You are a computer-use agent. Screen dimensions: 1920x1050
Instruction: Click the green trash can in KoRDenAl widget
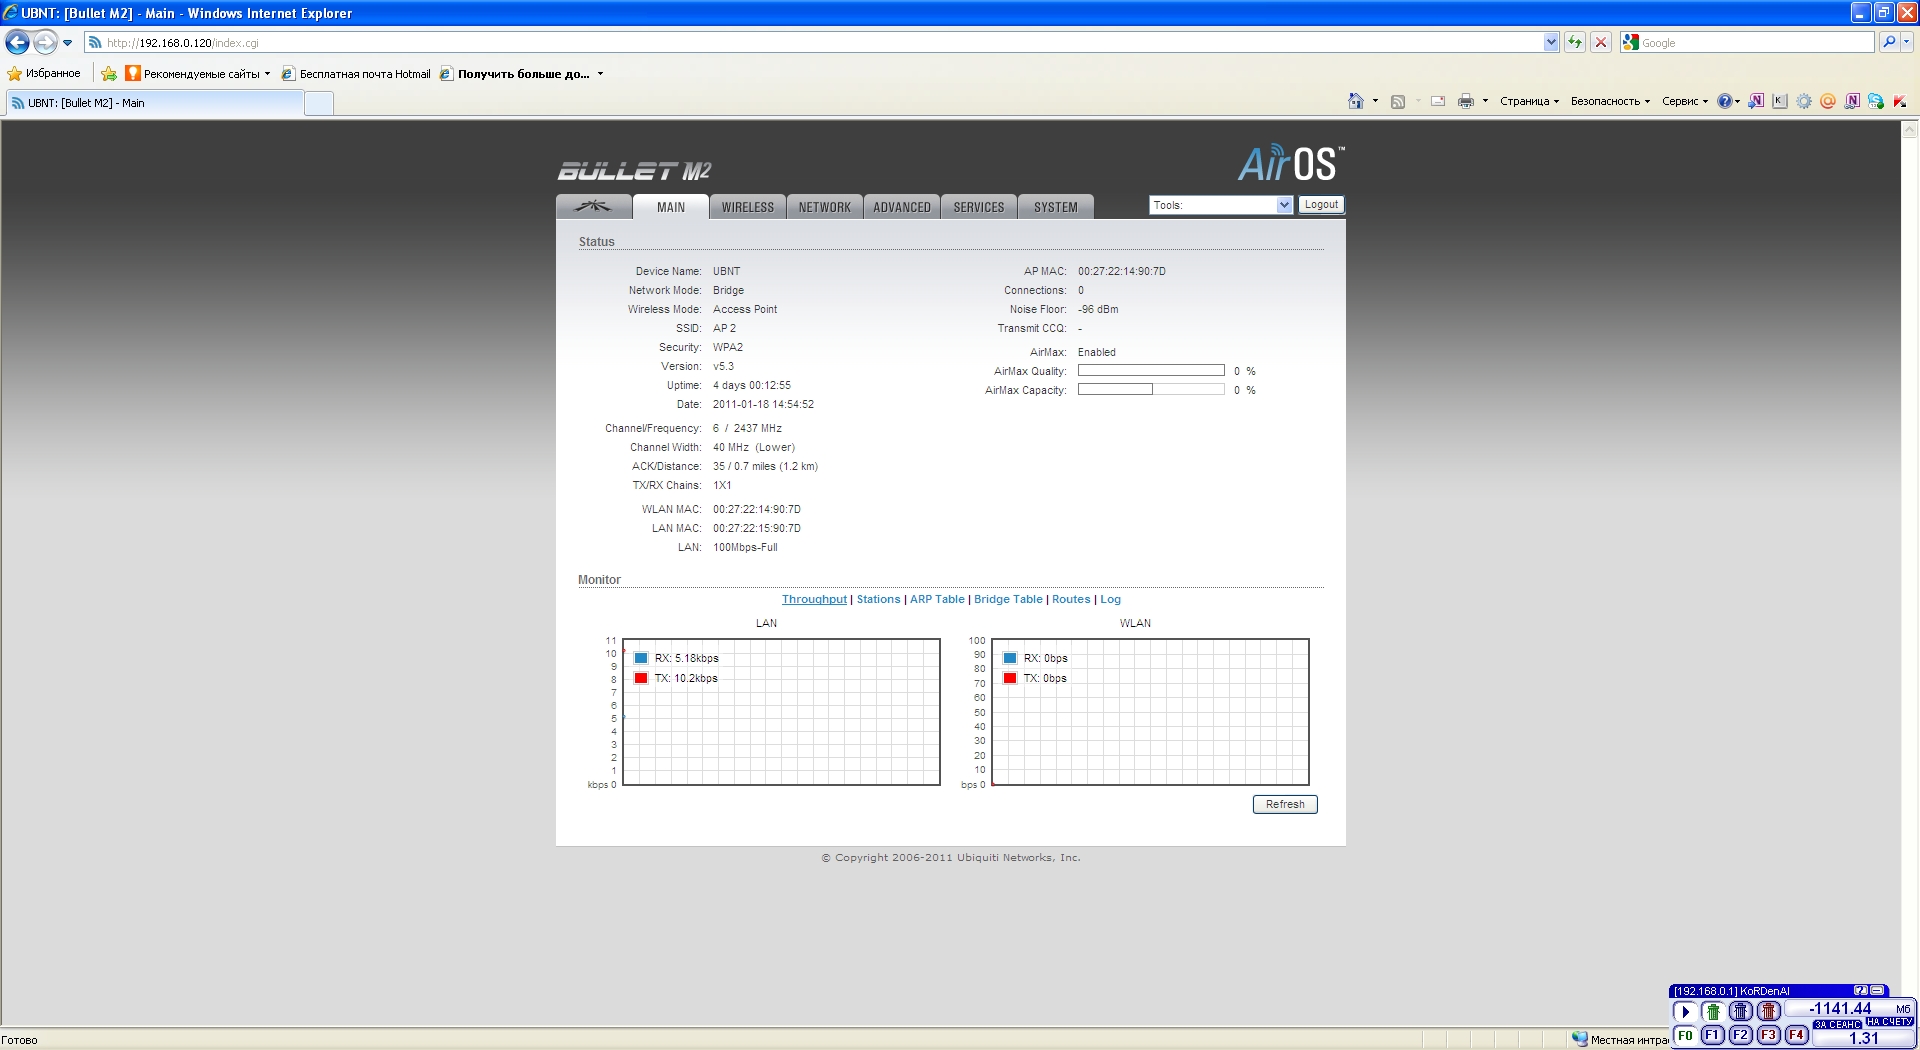[1713, 1011]
